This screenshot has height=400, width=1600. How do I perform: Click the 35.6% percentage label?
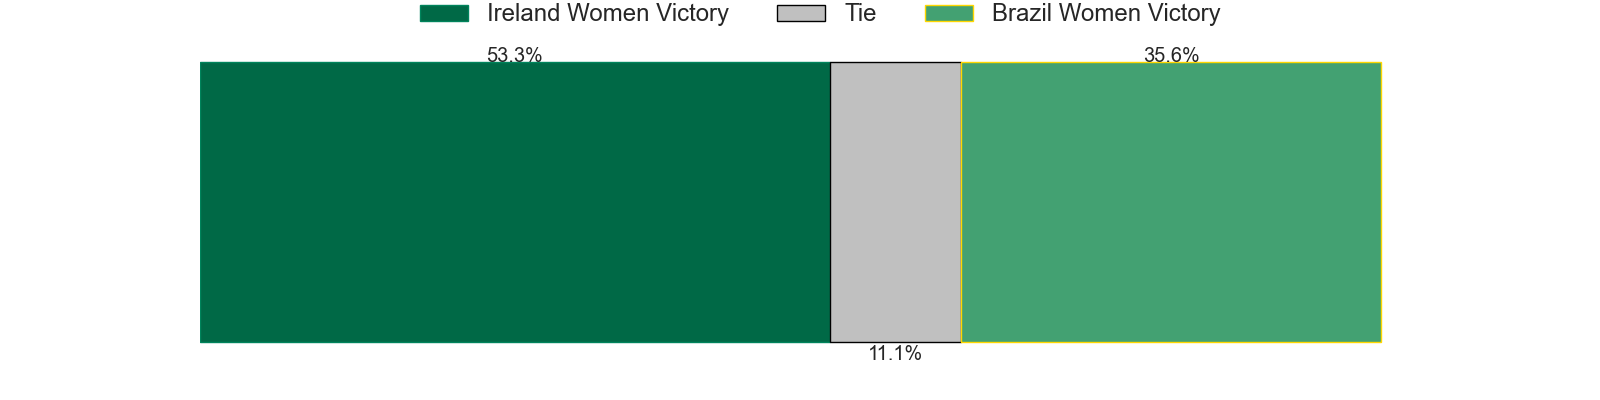click(x=1171, y=55)
